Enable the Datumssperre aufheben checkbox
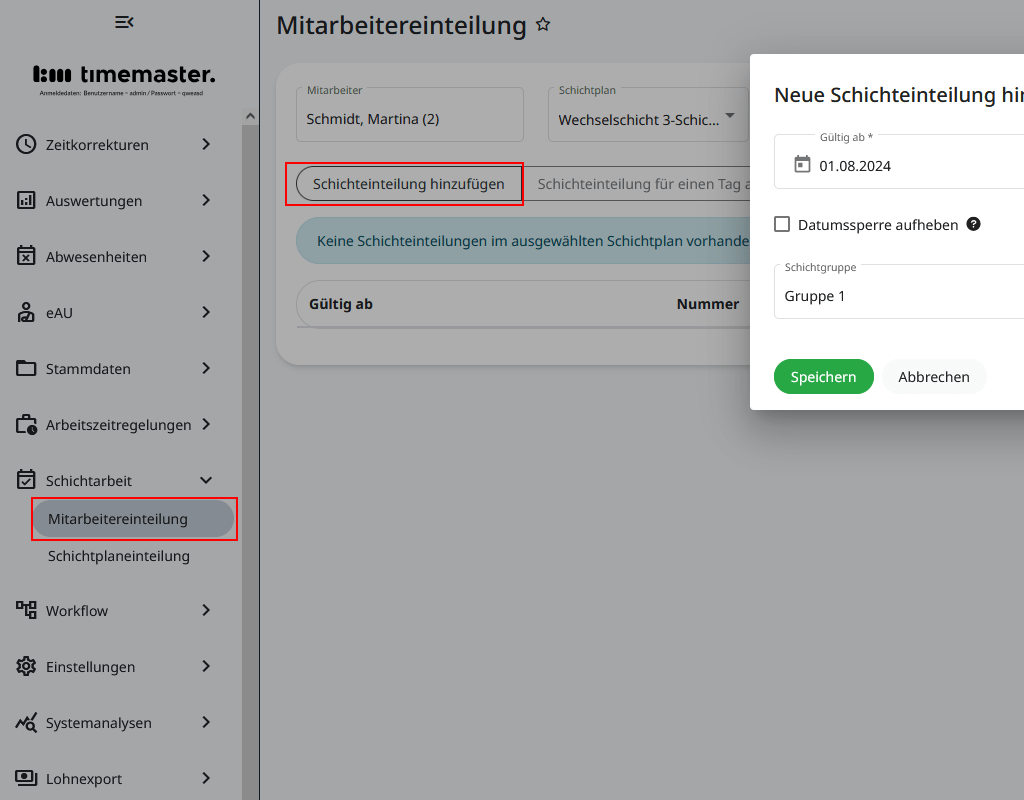Image resolution: width=1024 pixels, height=800 pixels. [x=781, y=224]
